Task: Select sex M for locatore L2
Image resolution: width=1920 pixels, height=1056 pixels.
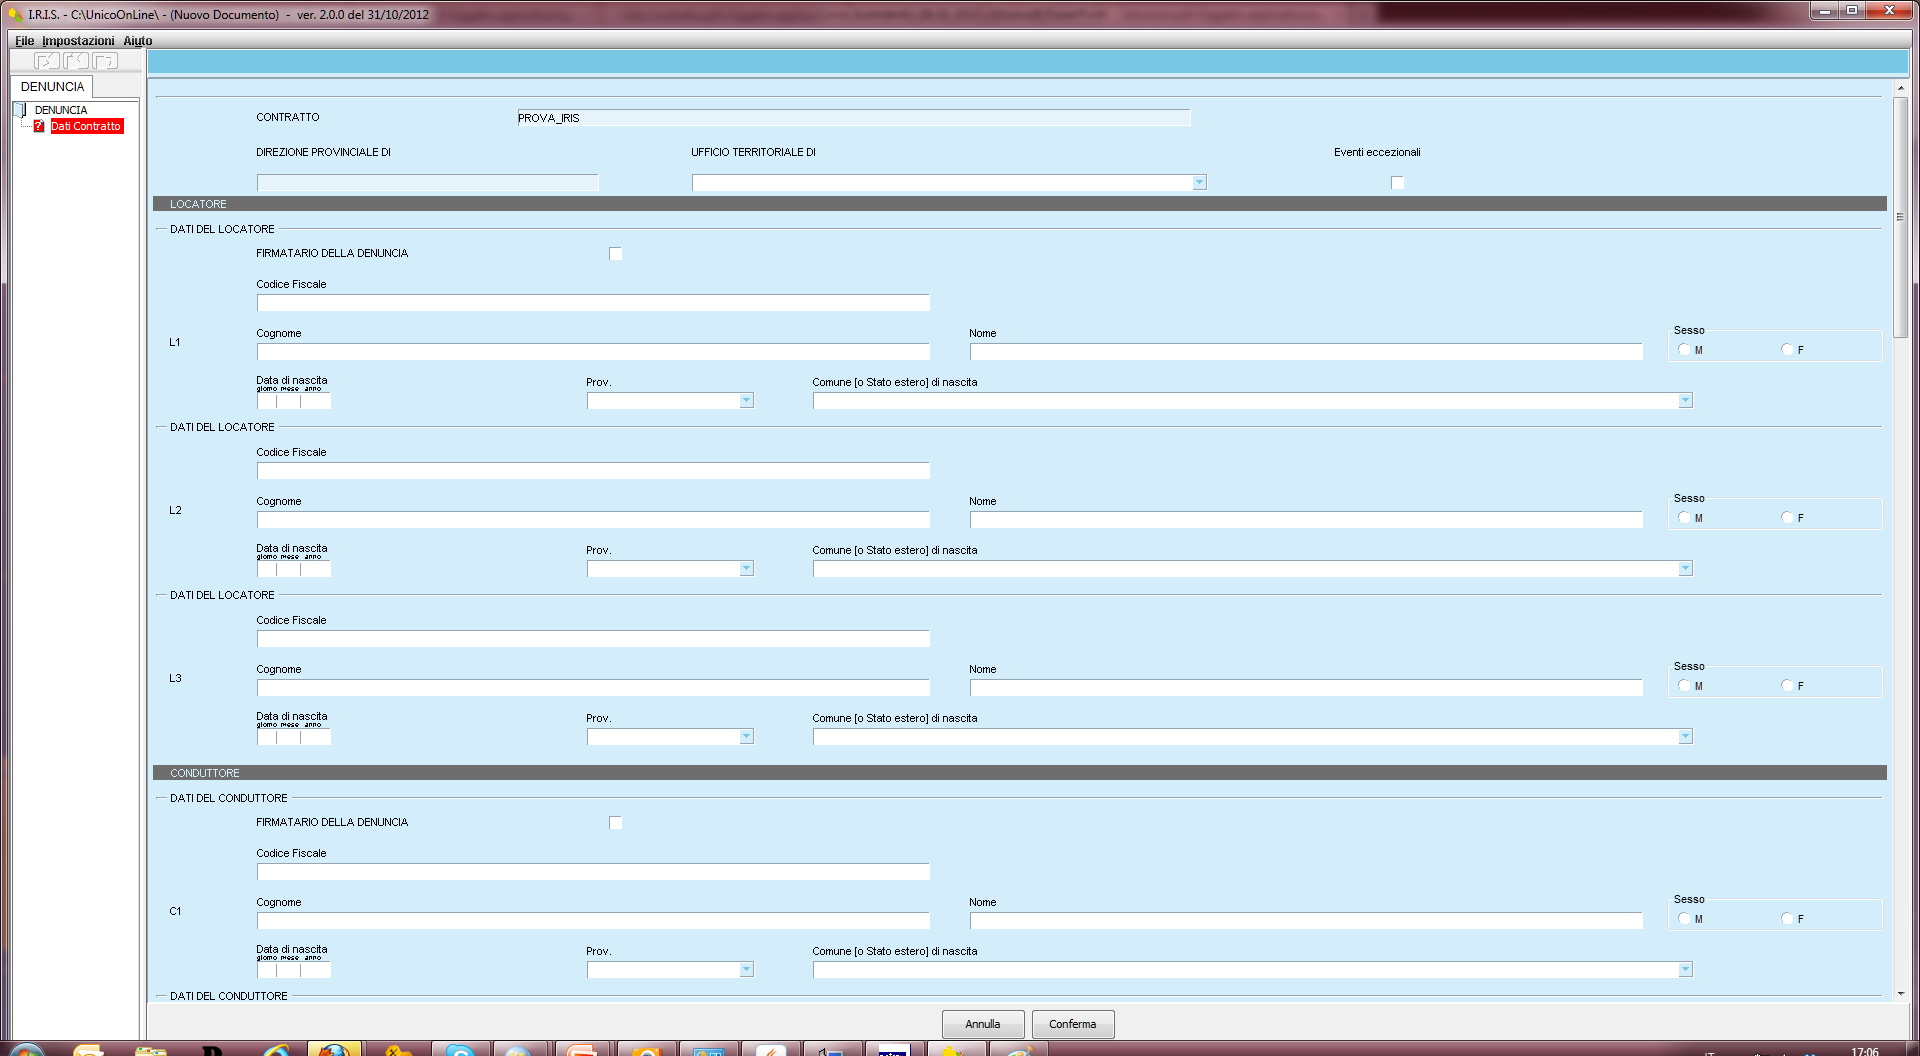Action: [1685, 518]
